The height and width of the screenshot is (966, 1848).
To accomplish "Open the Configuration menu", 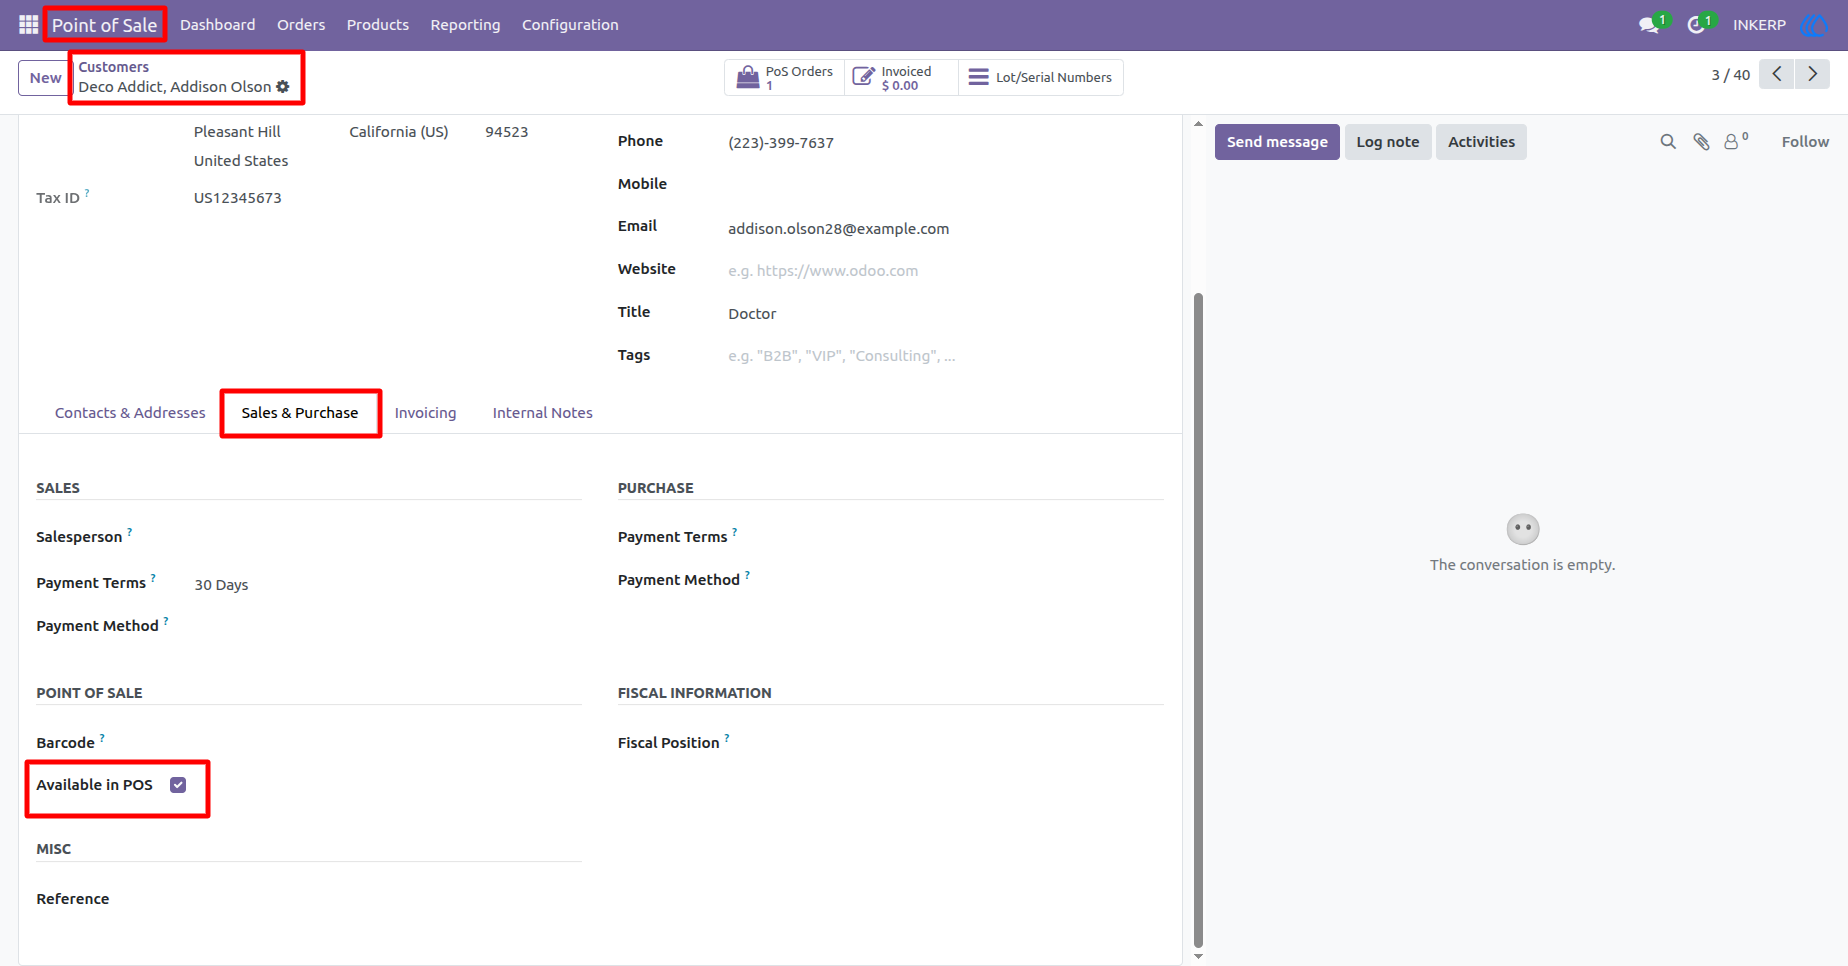I will click(570, 25).
